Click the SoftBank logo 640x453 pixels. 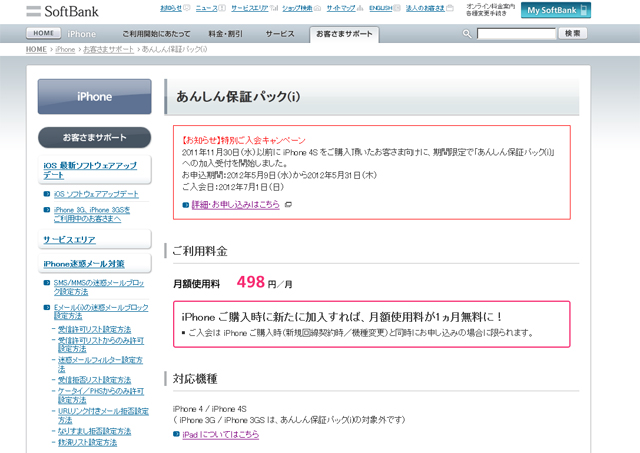point(62,11)
